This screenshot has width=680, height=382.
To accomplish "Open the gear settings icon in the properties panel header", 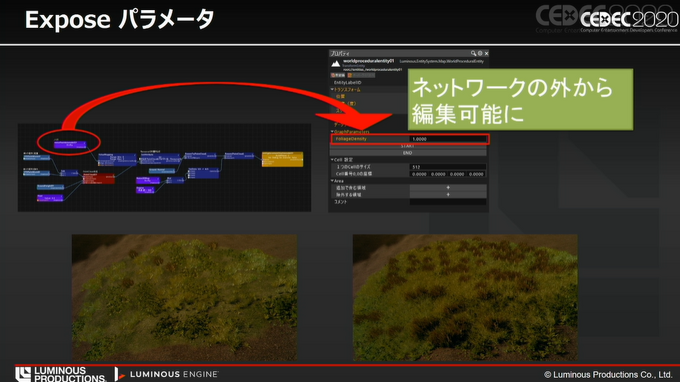I will pos(480,53).
